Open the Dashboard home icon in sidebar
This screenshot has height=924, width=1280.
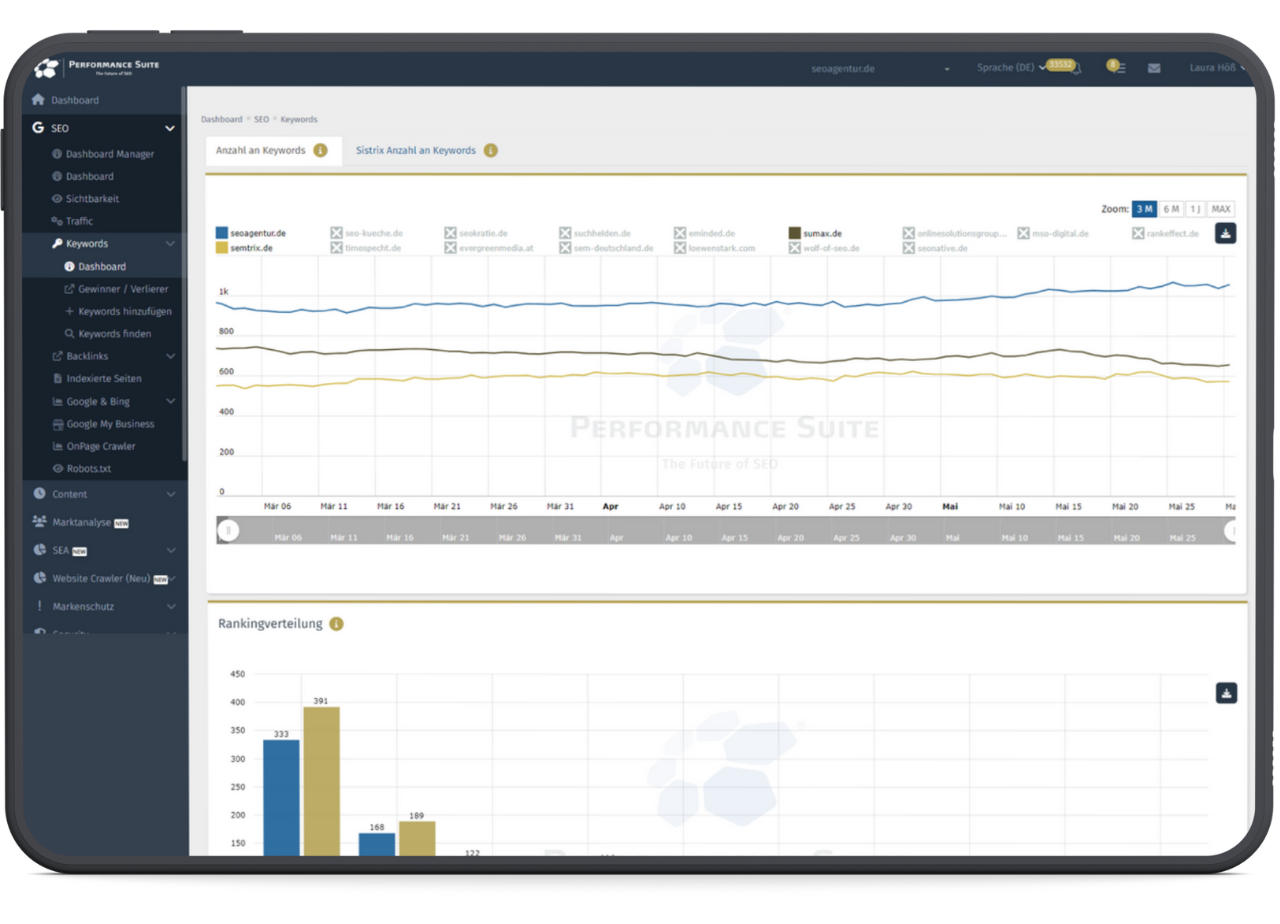(x=38, y=100)
